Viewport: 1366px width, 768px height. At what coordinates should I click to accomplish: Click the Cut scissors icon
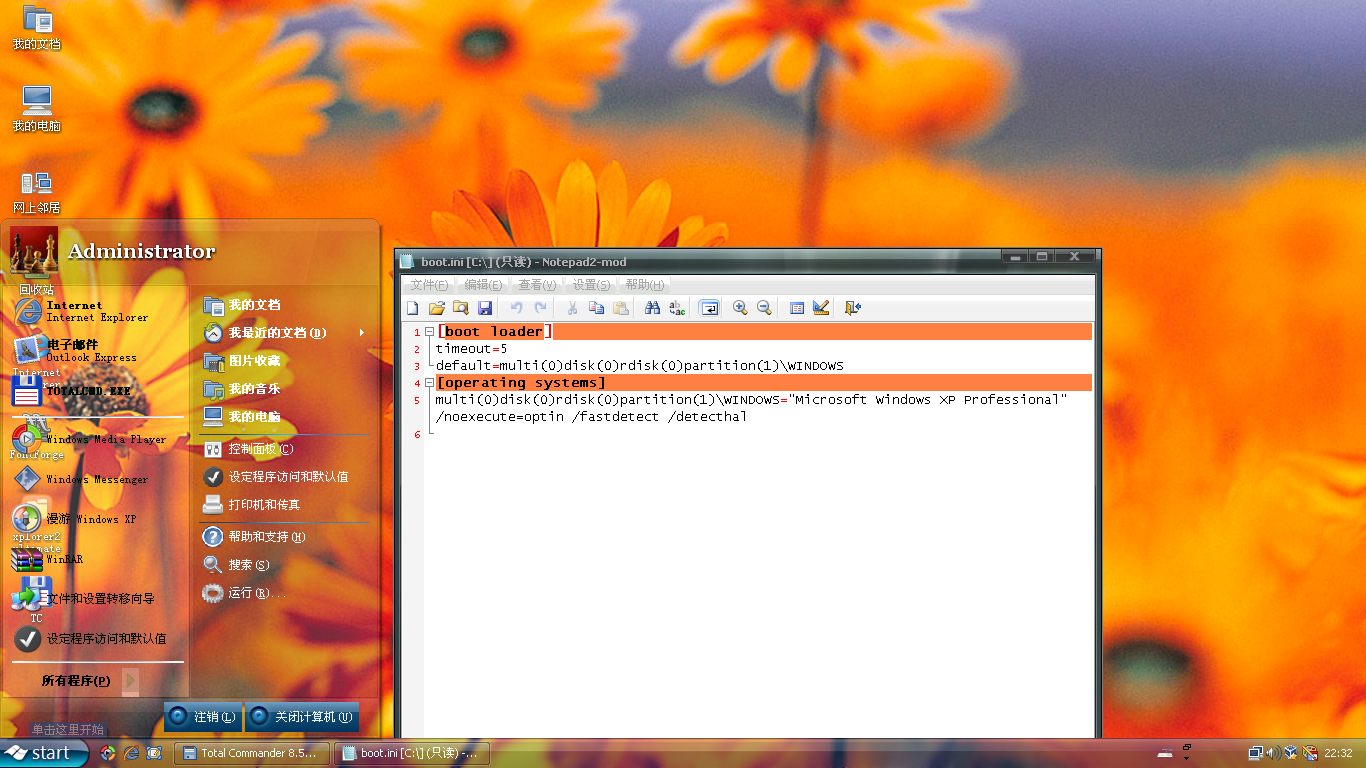coord(572,308)
